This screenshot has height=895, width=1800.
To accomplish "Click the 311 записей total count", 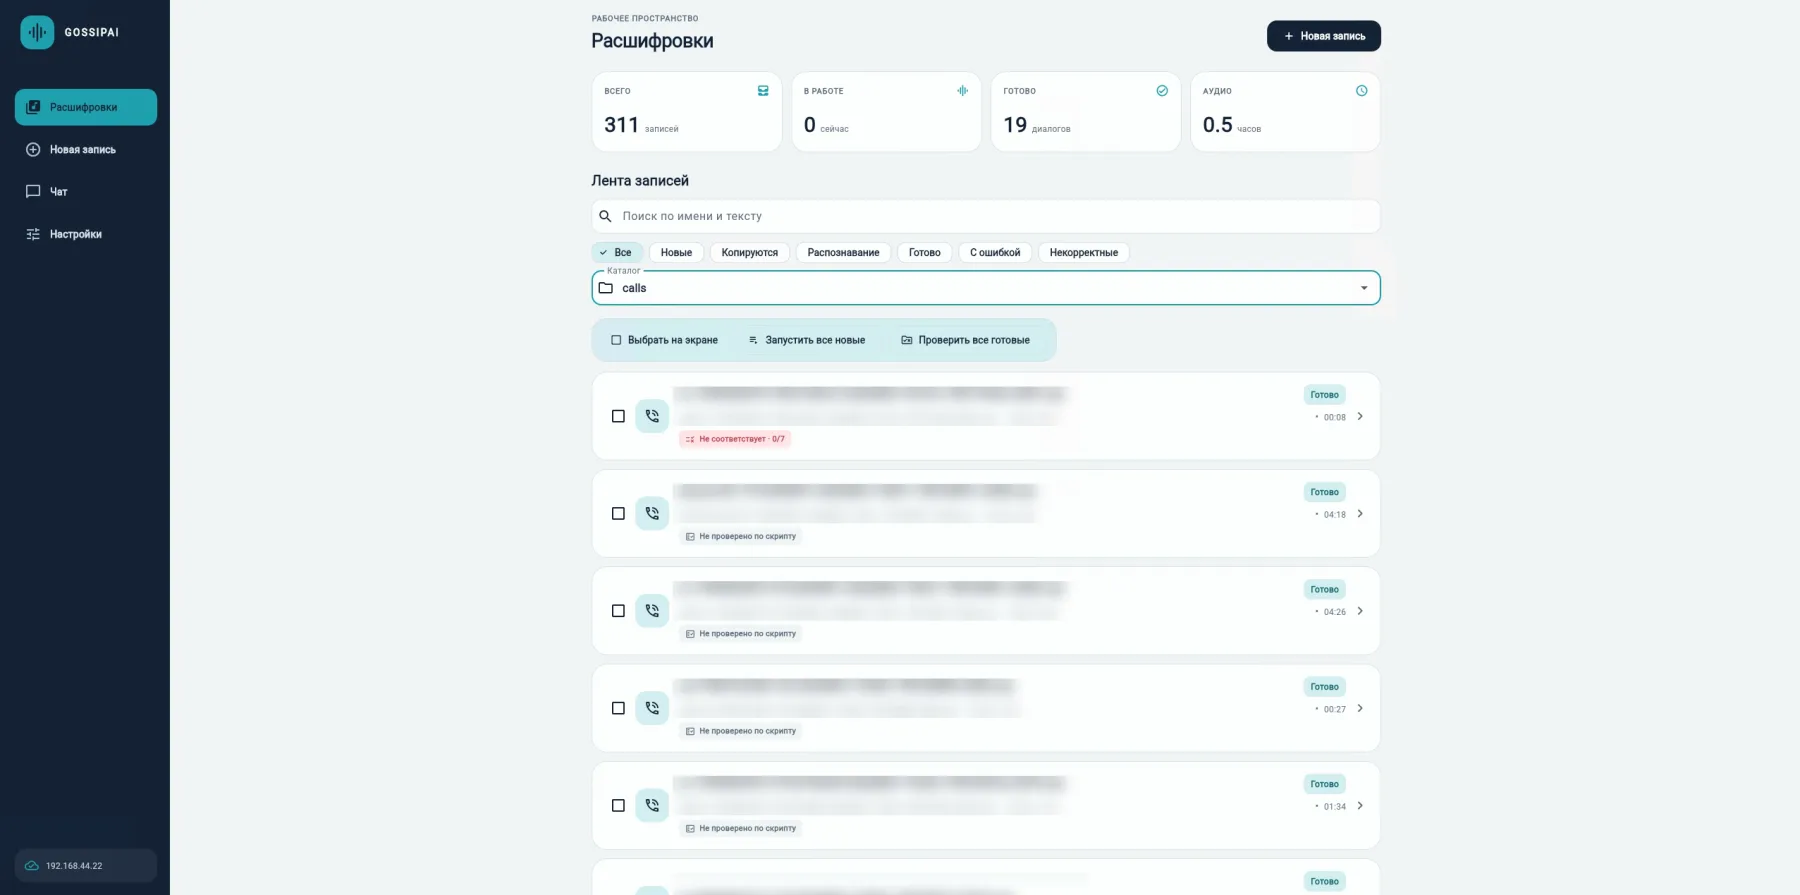I will (x=641, y=125).
